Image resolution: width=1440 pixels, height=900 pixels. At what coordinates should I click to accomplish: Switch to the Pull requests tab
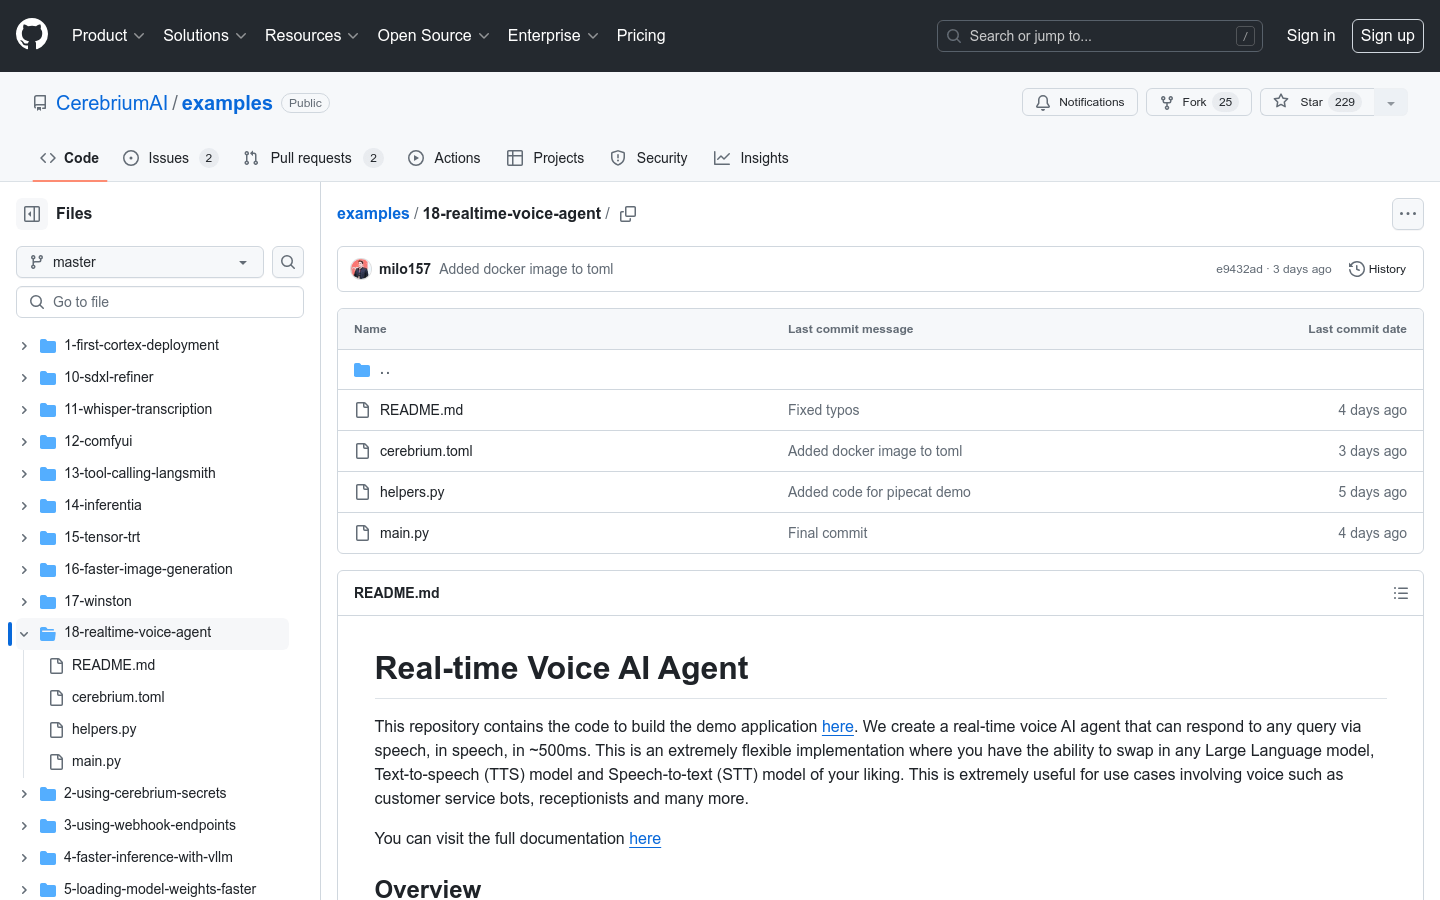point(313,158)
